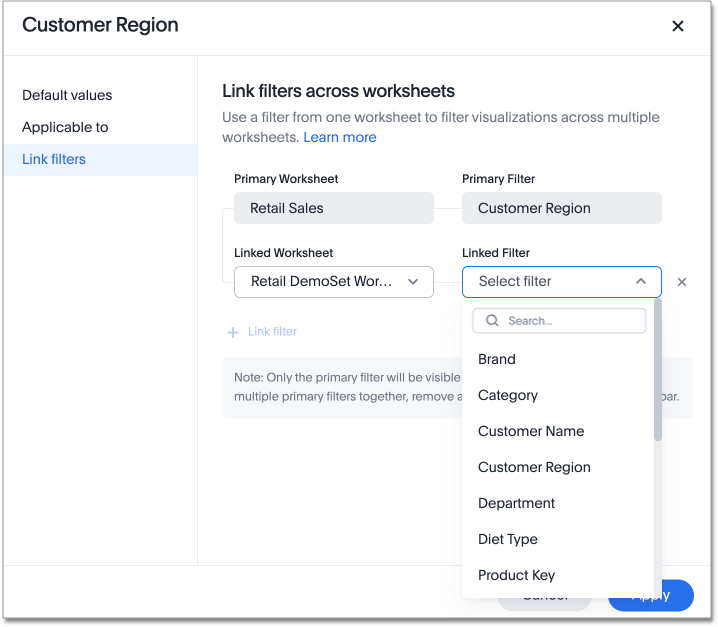Pick Diet Type from the filter list
This screenshot has width=718, height=627.
coord(508,539)
